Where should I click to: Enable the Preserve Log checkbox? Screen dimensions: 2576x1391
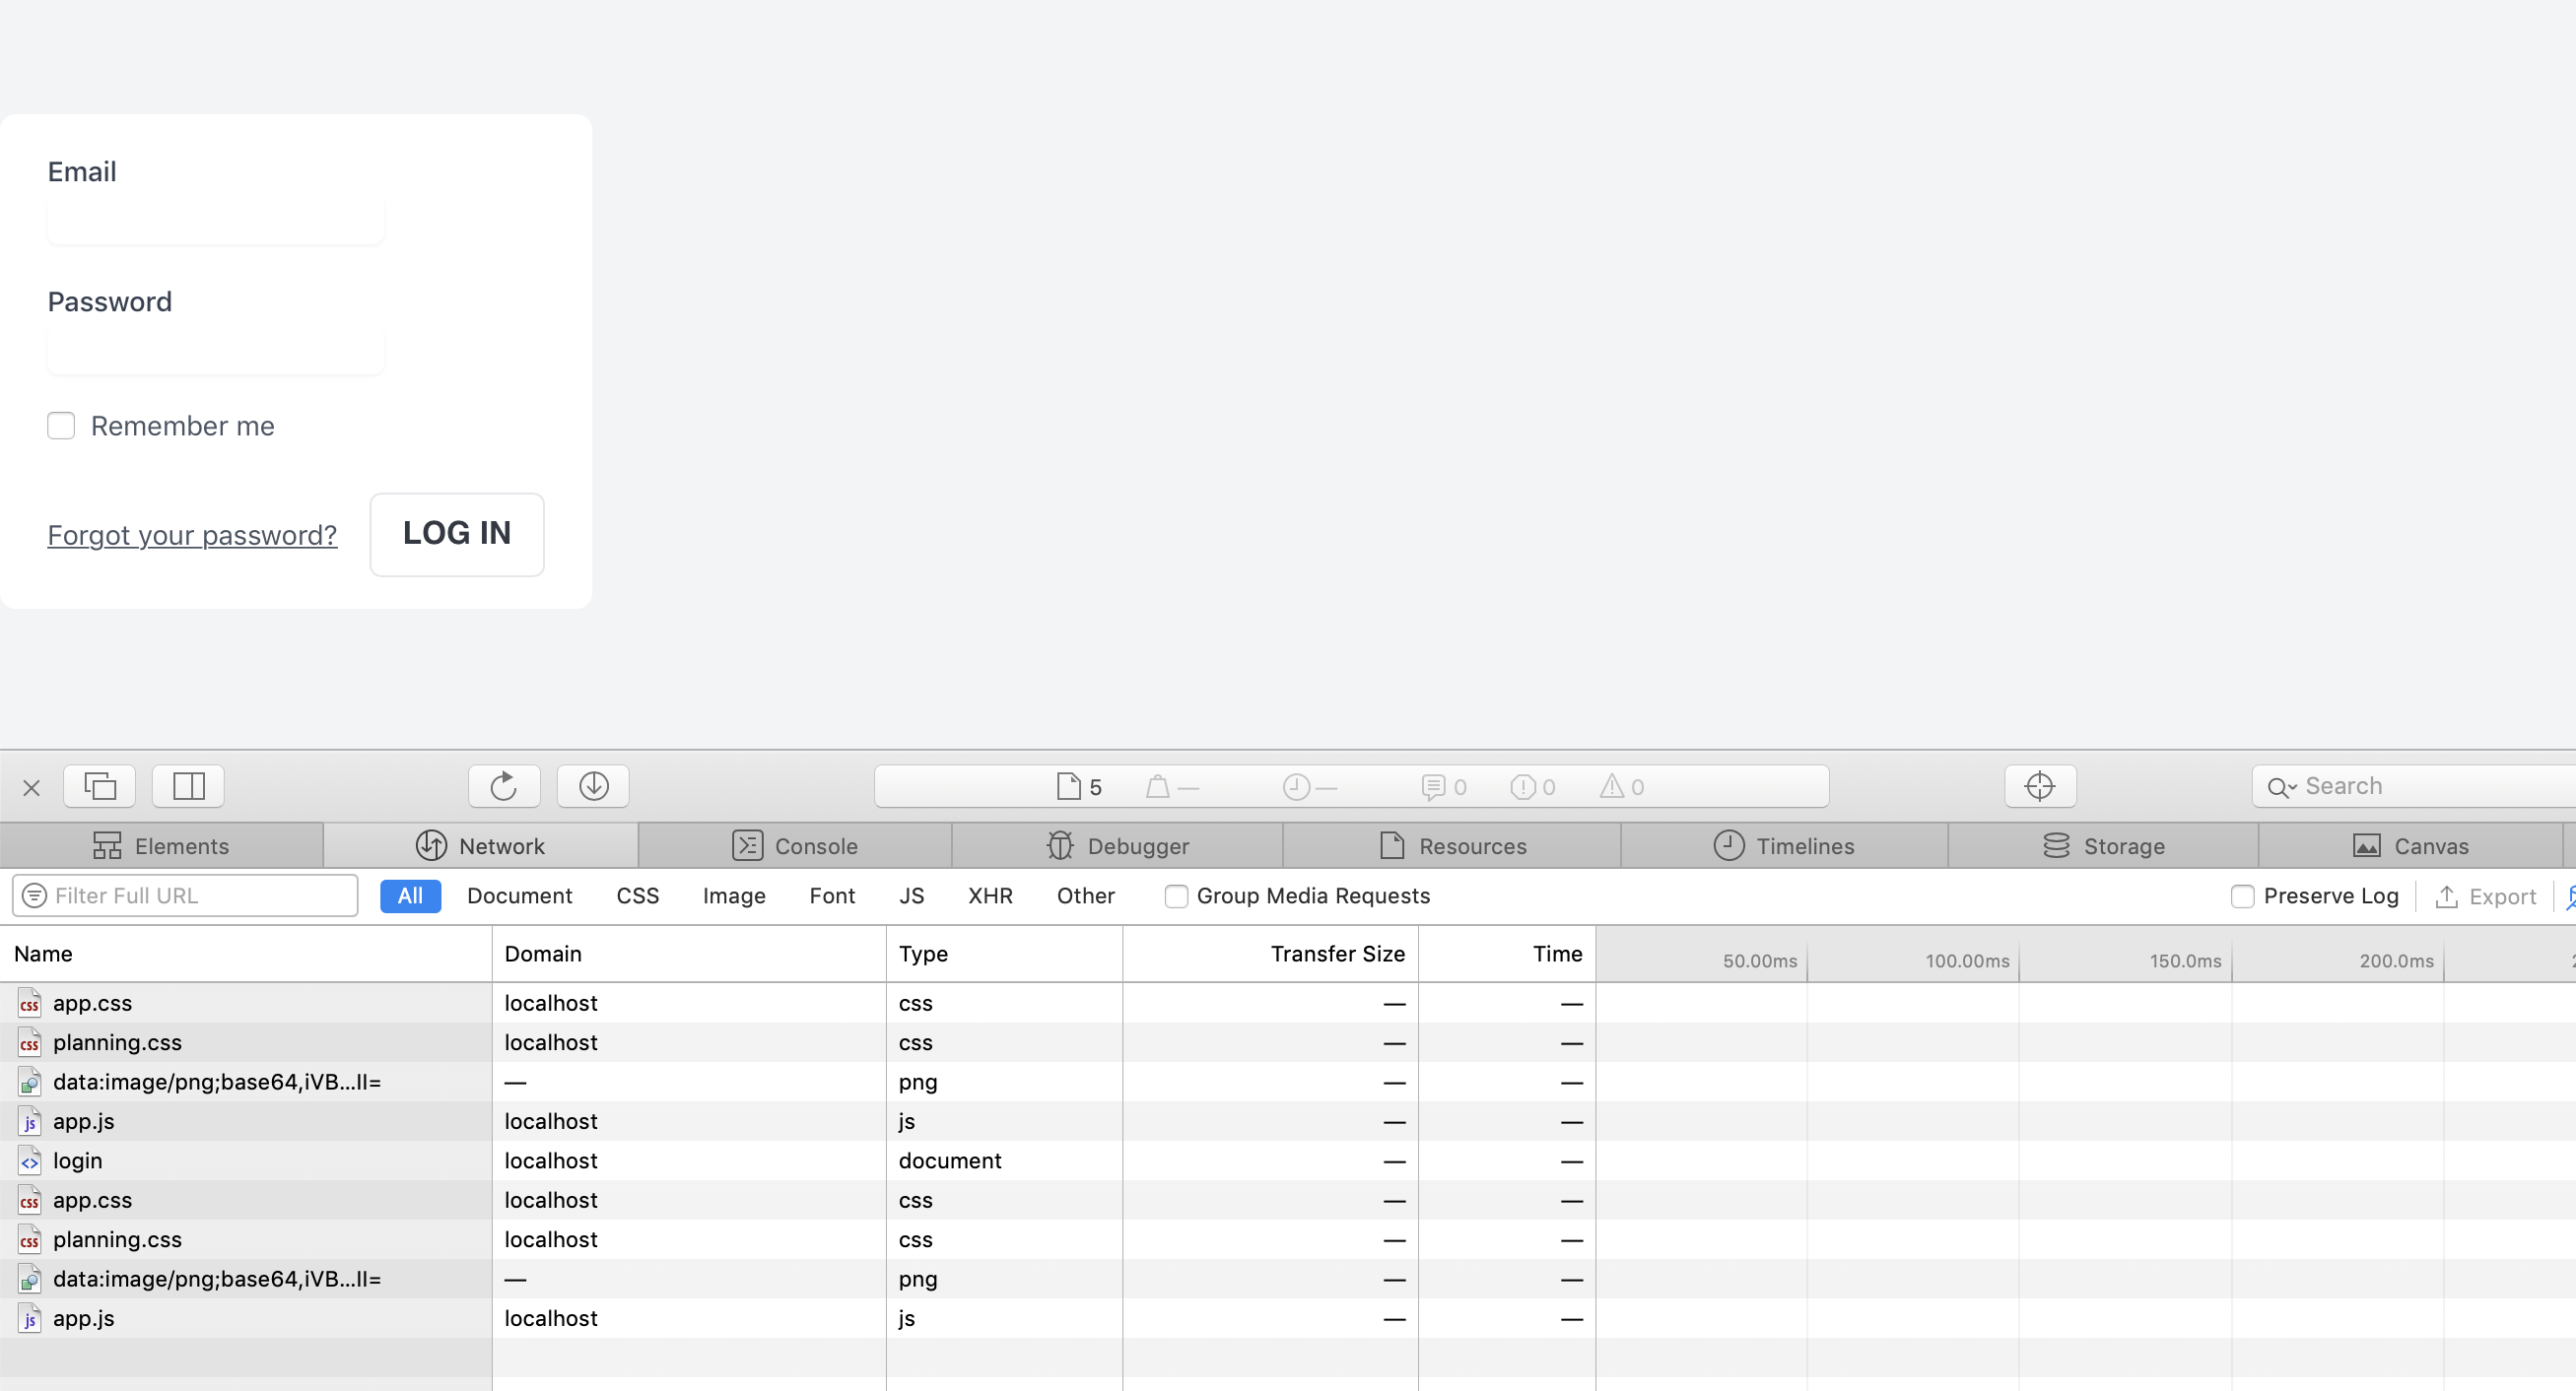2242,897
